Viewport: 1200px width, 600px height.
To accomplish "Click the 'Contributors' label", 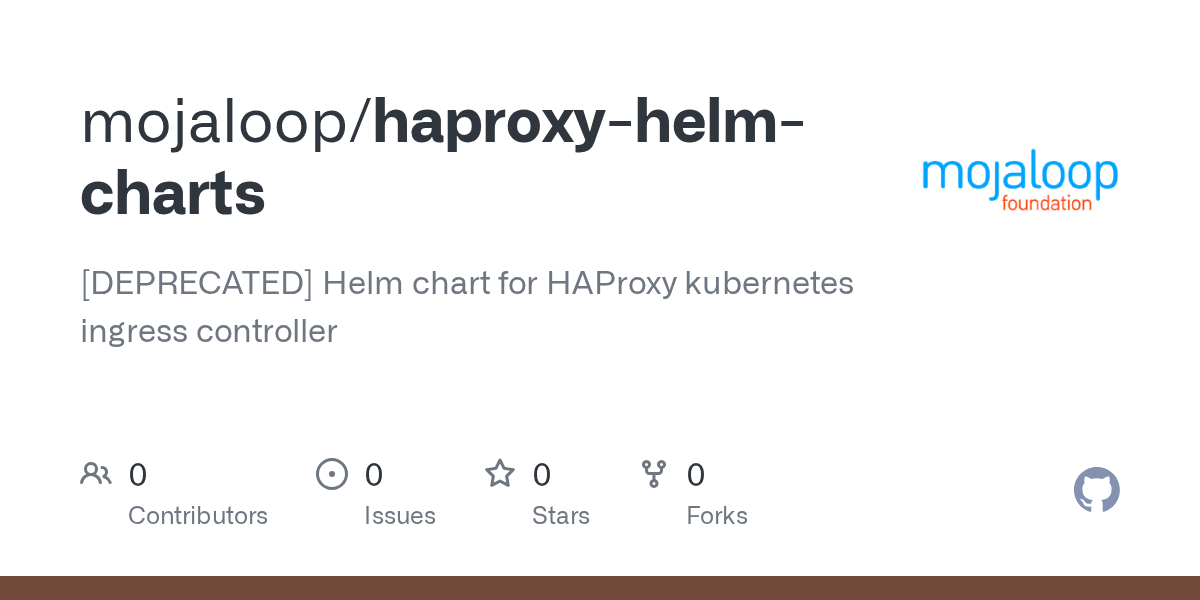I will [198, 516].
